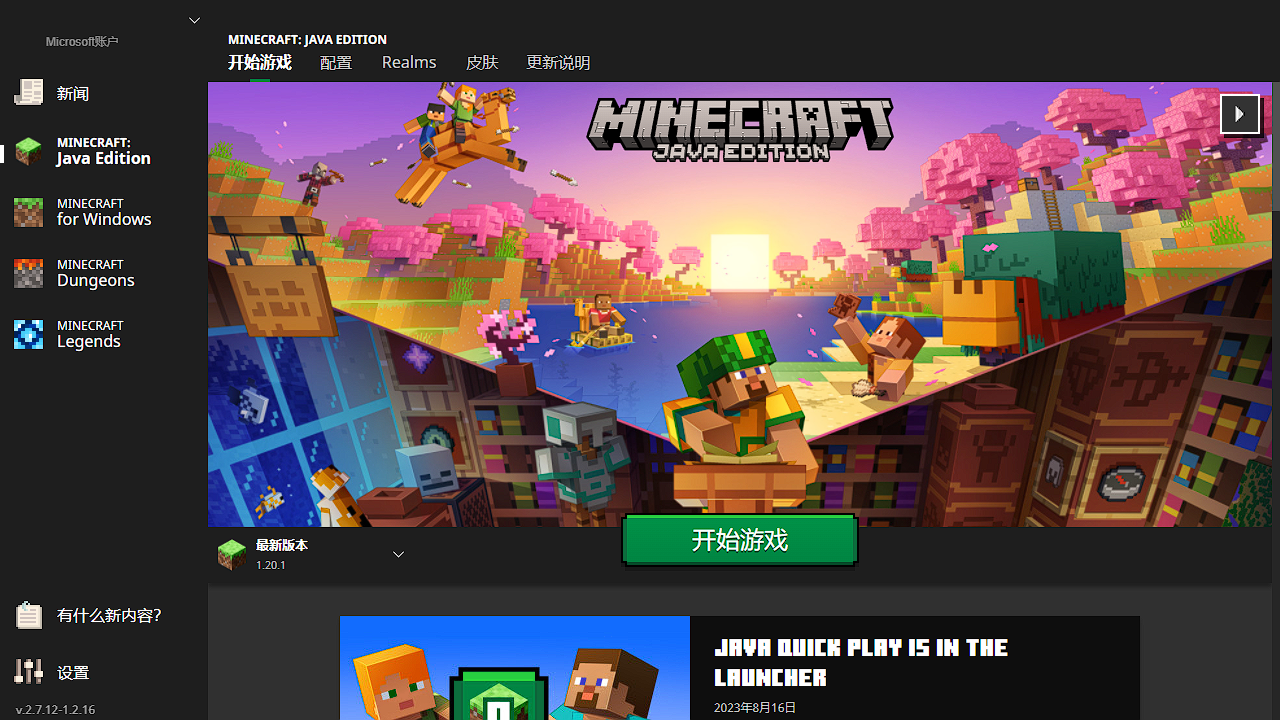
Task: Click the Quick Play news article thumbnail
Action: pos(515,668)
